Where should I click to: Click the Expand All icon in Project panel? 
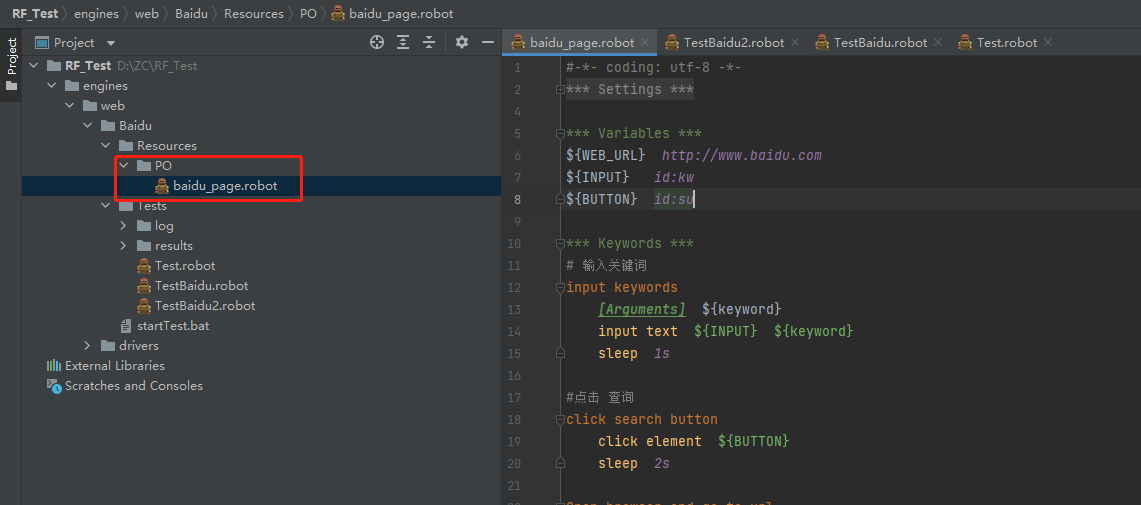click(x=403, y=42)
